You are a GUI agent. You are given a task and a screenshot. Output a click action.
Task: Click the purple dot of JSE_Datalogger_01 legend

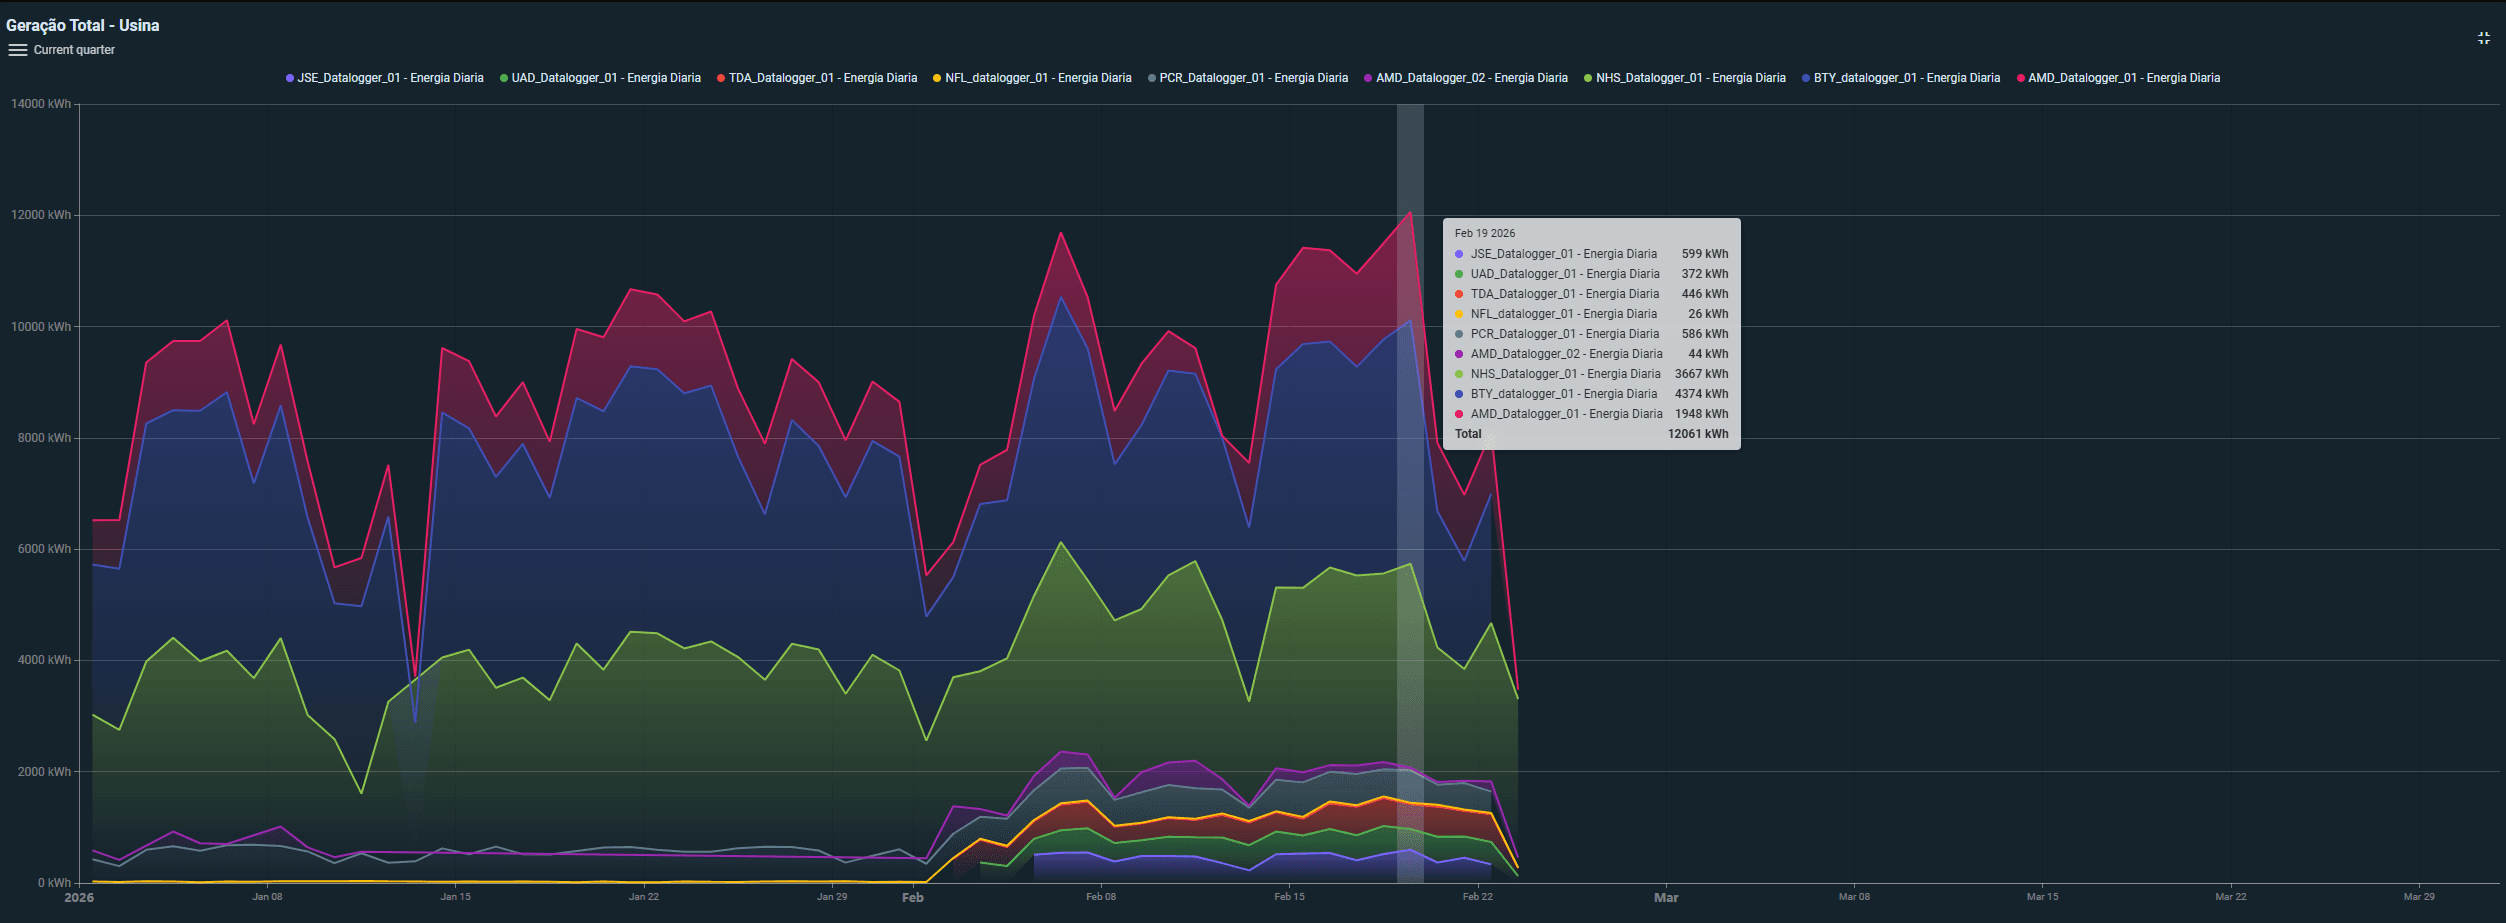(290, 78)
